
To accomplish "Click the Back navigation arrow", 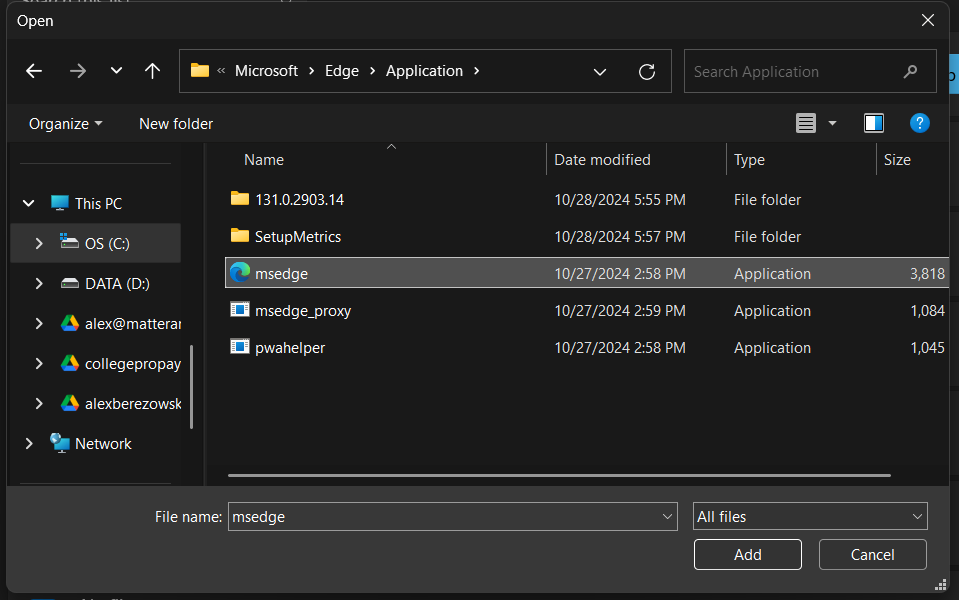I will (x=34, y=71).
